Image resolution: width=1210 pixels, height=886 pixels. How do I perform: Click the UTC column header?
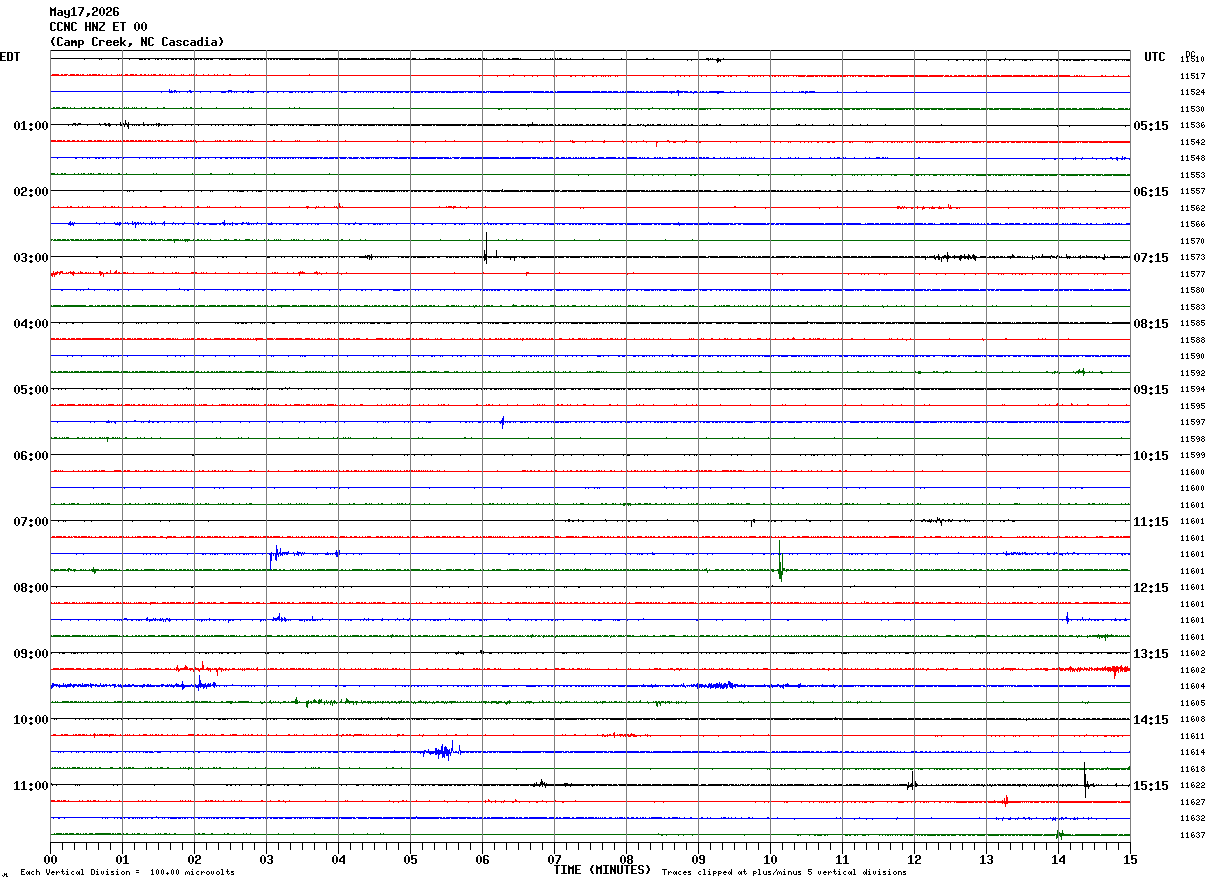[1155, 57]
